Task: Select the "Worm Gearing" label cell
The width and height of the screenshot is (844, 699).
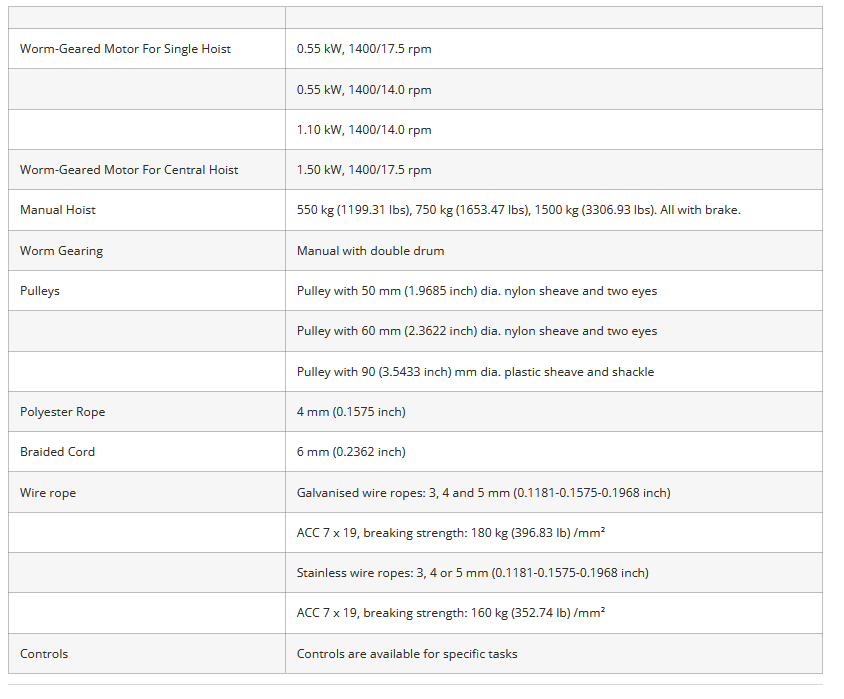Action: click(x=61, y=251)
